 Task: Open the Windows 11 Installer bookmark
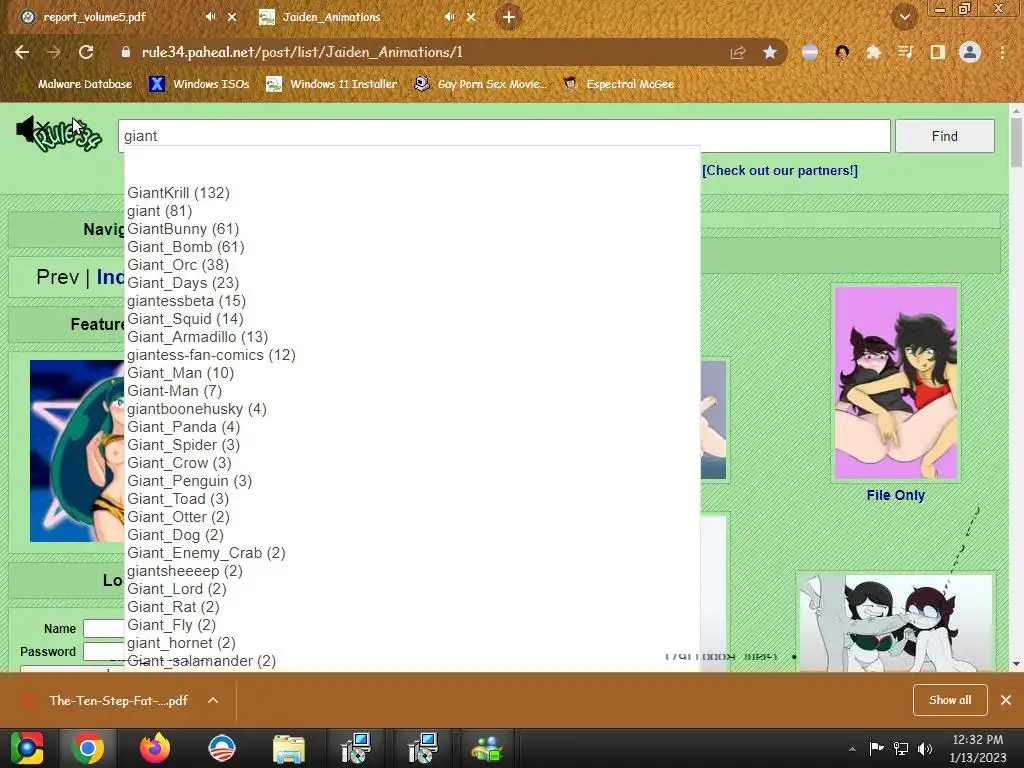pyautogui.click(x=332, y=84)
